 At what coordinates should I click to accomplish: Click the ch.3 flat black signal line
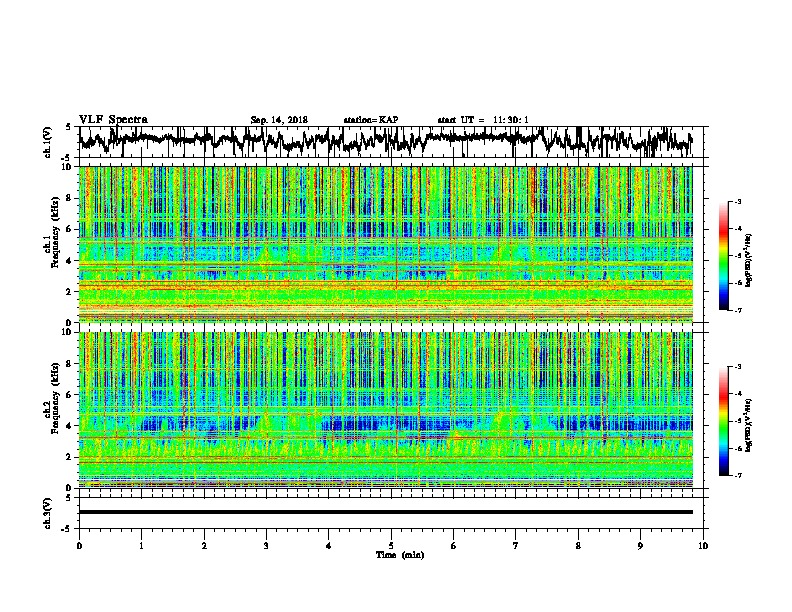click(386, 512)
